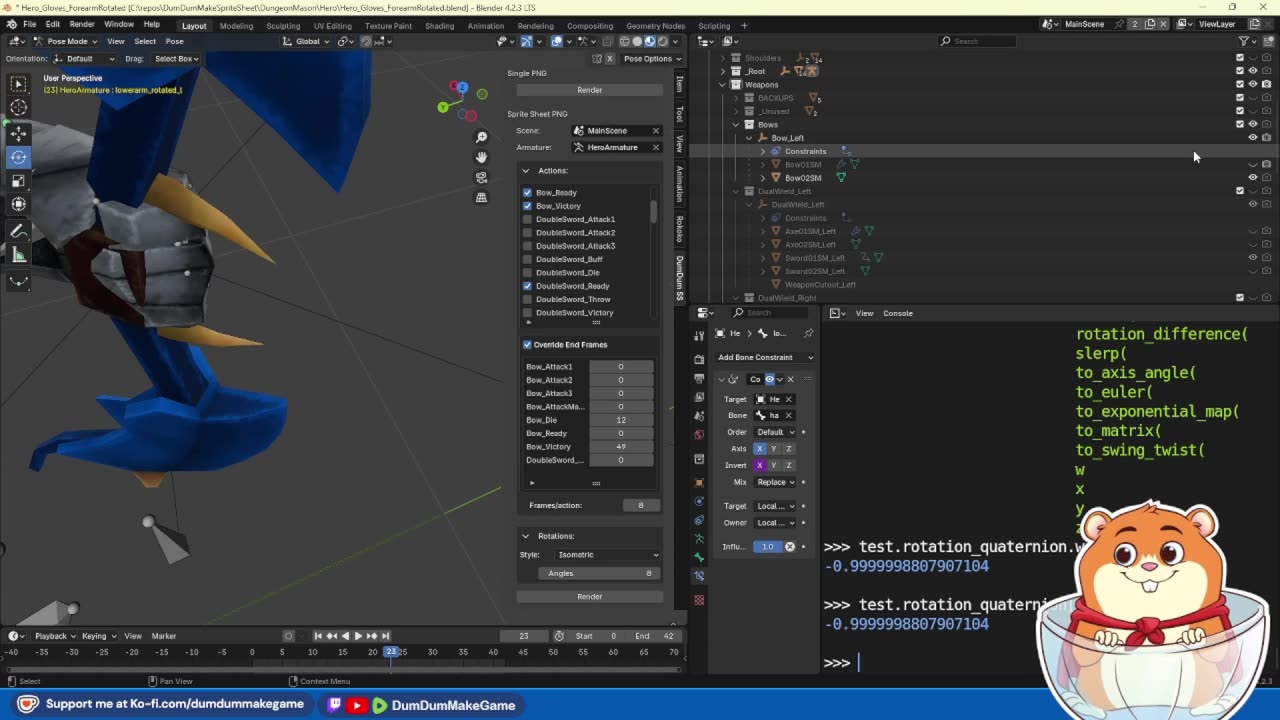Viewport: 1280px width, 720px height.
Task: Switch to the Animation workspace tab
Action: pyautogui.click(x=486, y=25)
